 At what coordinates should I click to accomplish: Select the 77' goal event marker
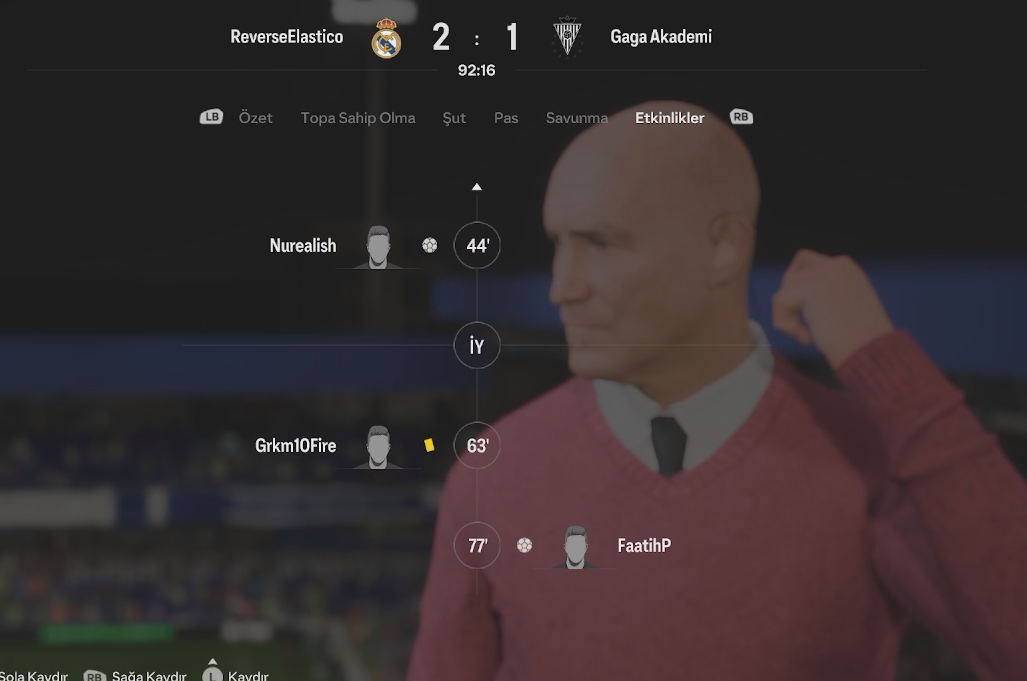pos(477,545)
